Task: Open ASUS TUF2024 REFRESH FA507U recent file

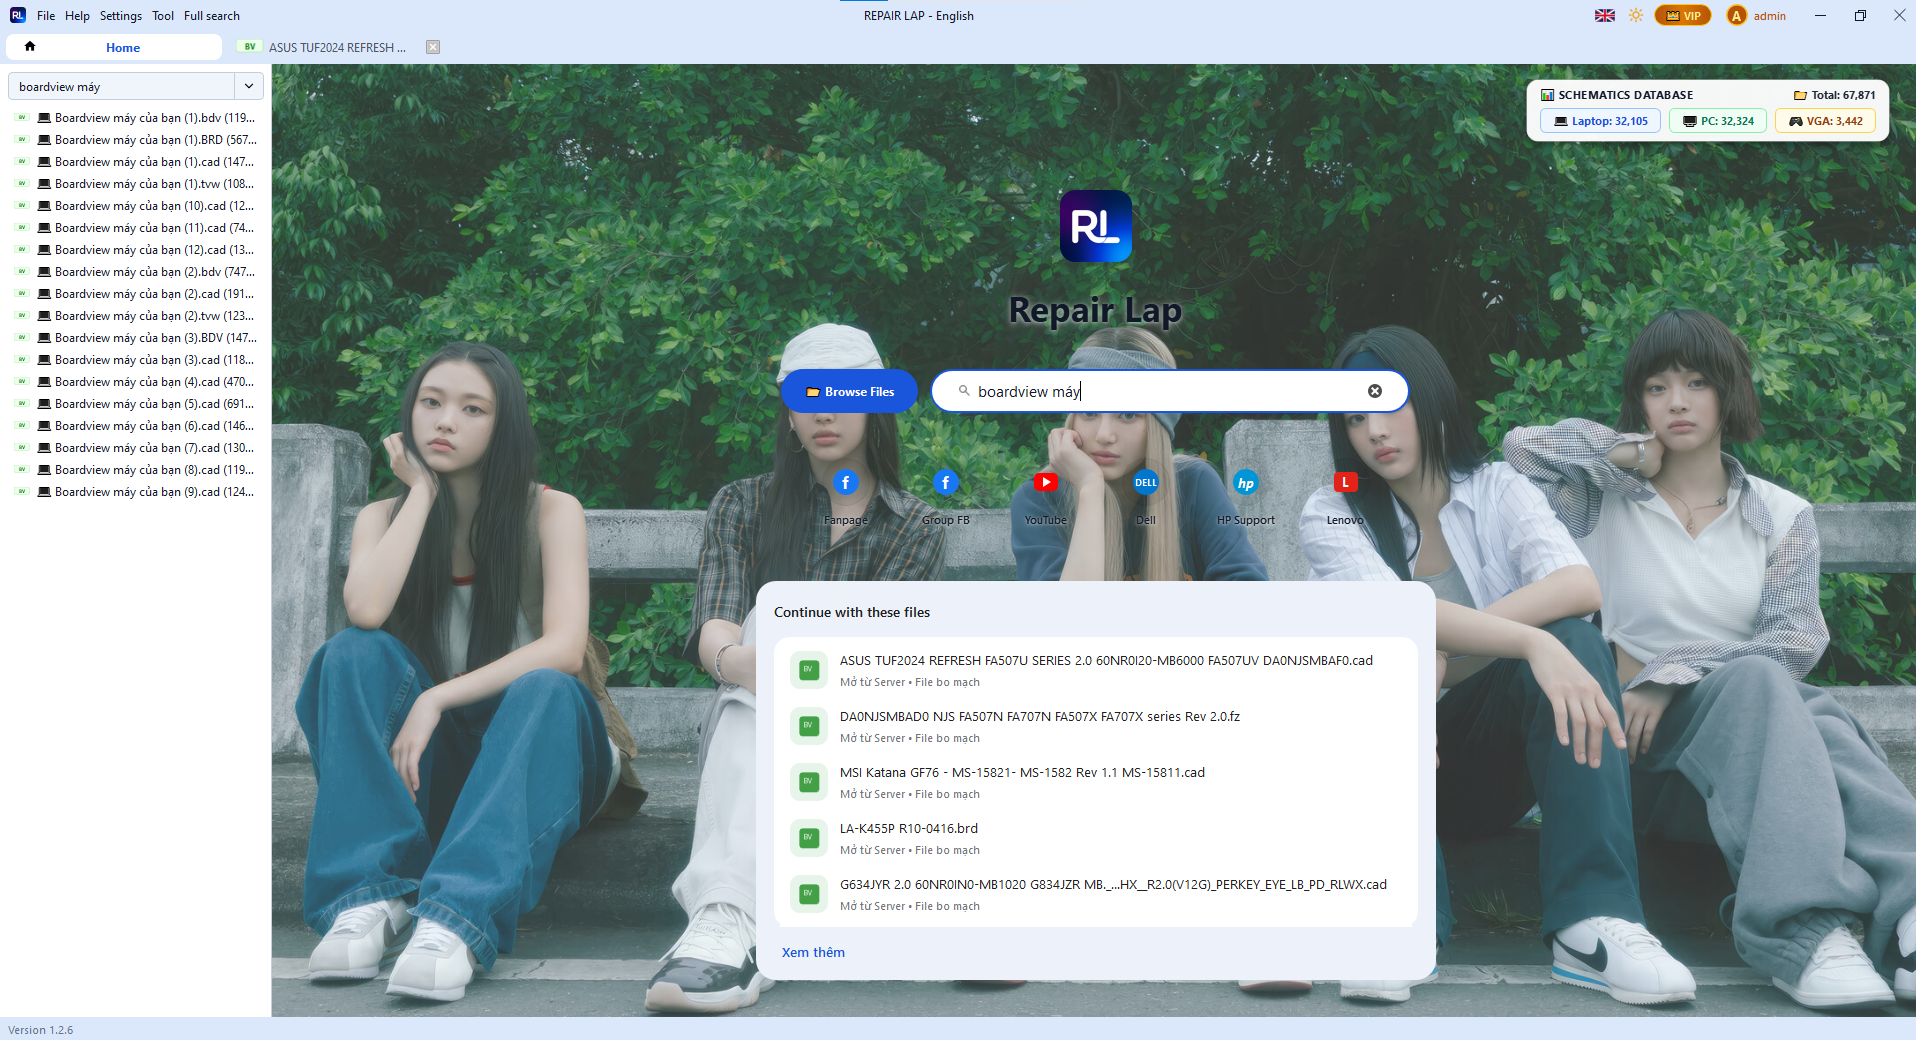Action: [x=1096, y=670]
